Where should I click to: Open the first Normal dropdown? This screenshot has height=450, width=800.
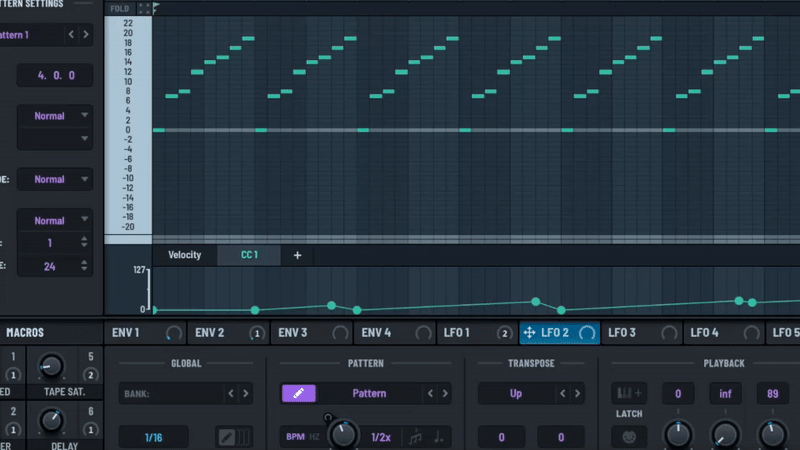(56, 116)
